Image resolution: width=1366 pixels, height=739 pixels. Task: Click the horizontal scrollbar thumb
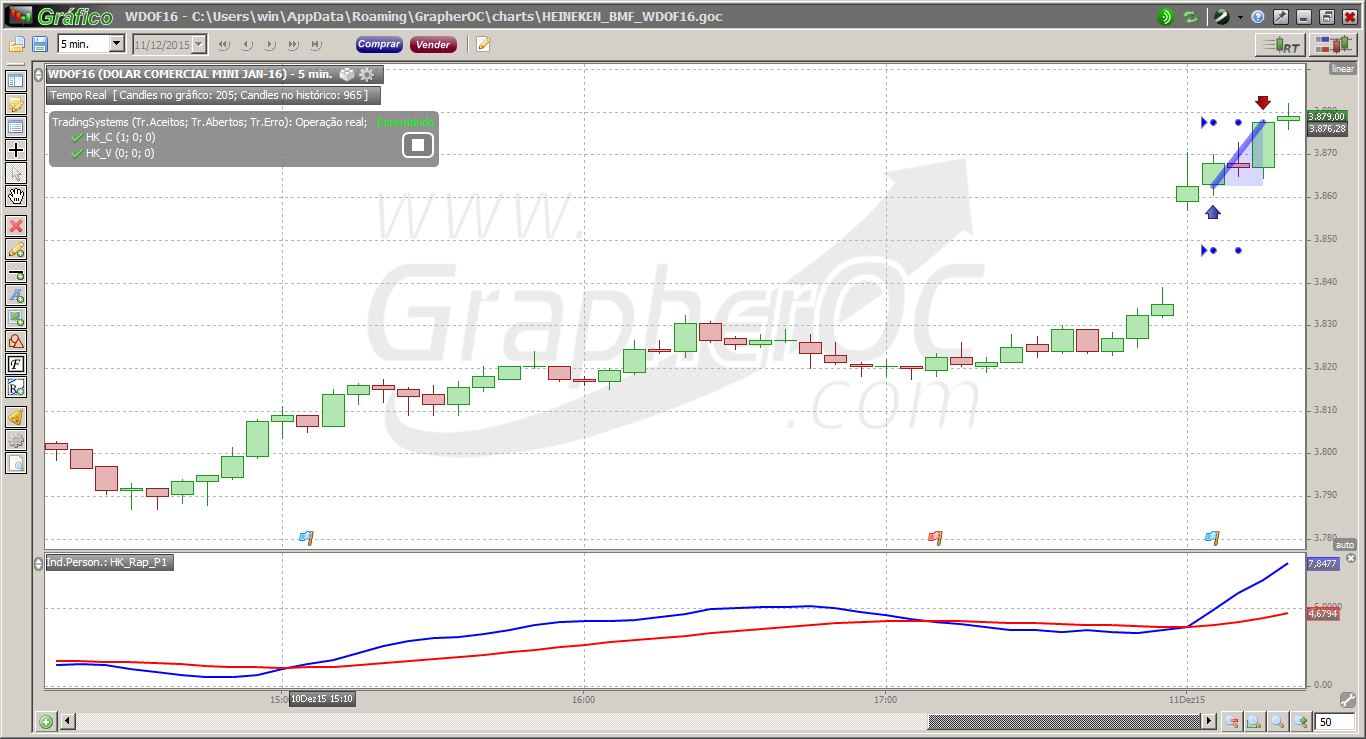tap(1065, 721)
